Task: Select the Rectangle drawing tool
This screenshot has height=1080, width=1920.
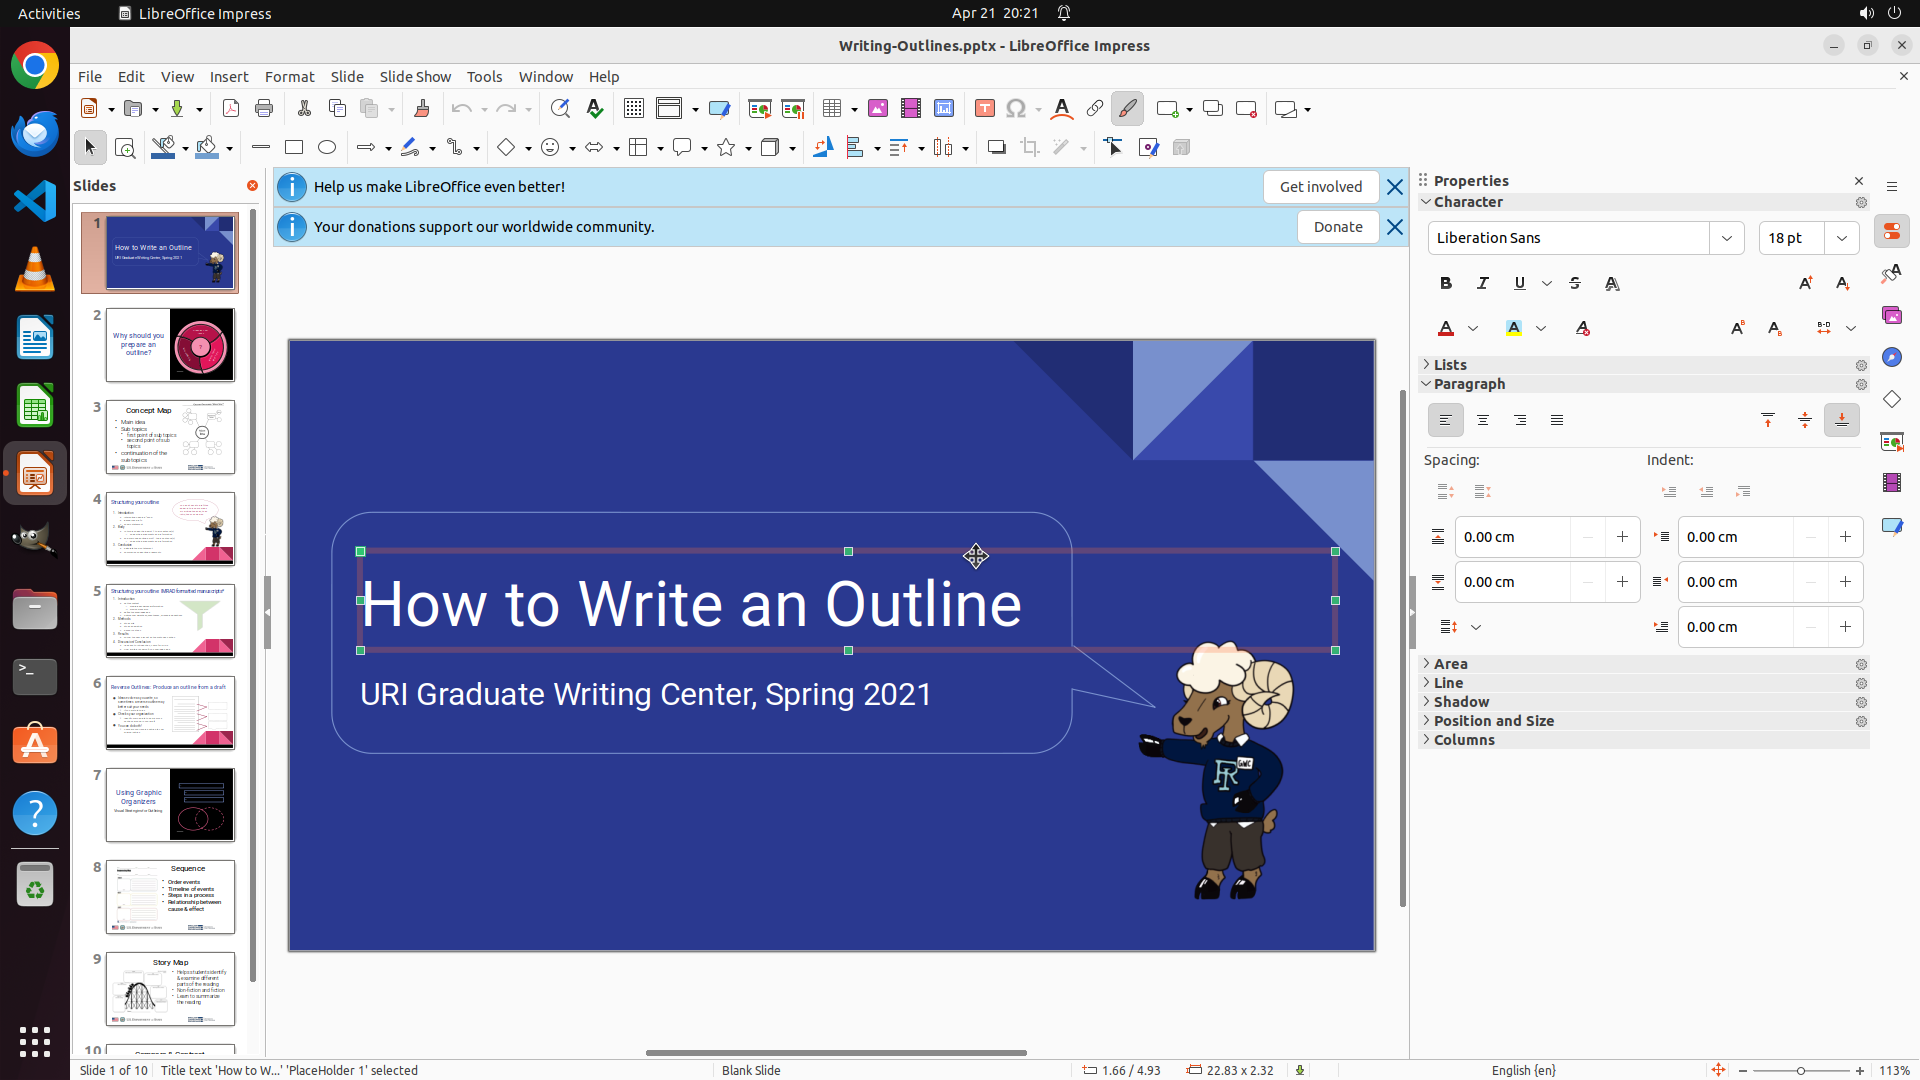Action: click(294, 148)
